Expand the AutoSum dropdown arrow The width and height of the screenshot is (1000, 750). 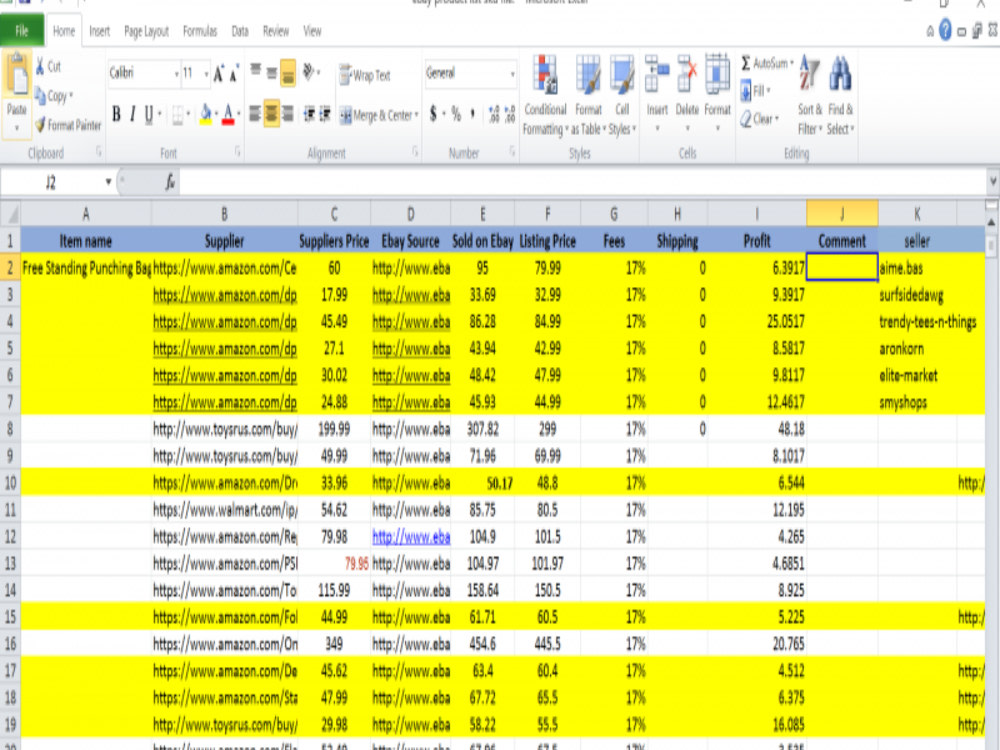pyautogui.click(x=791, y=63)
